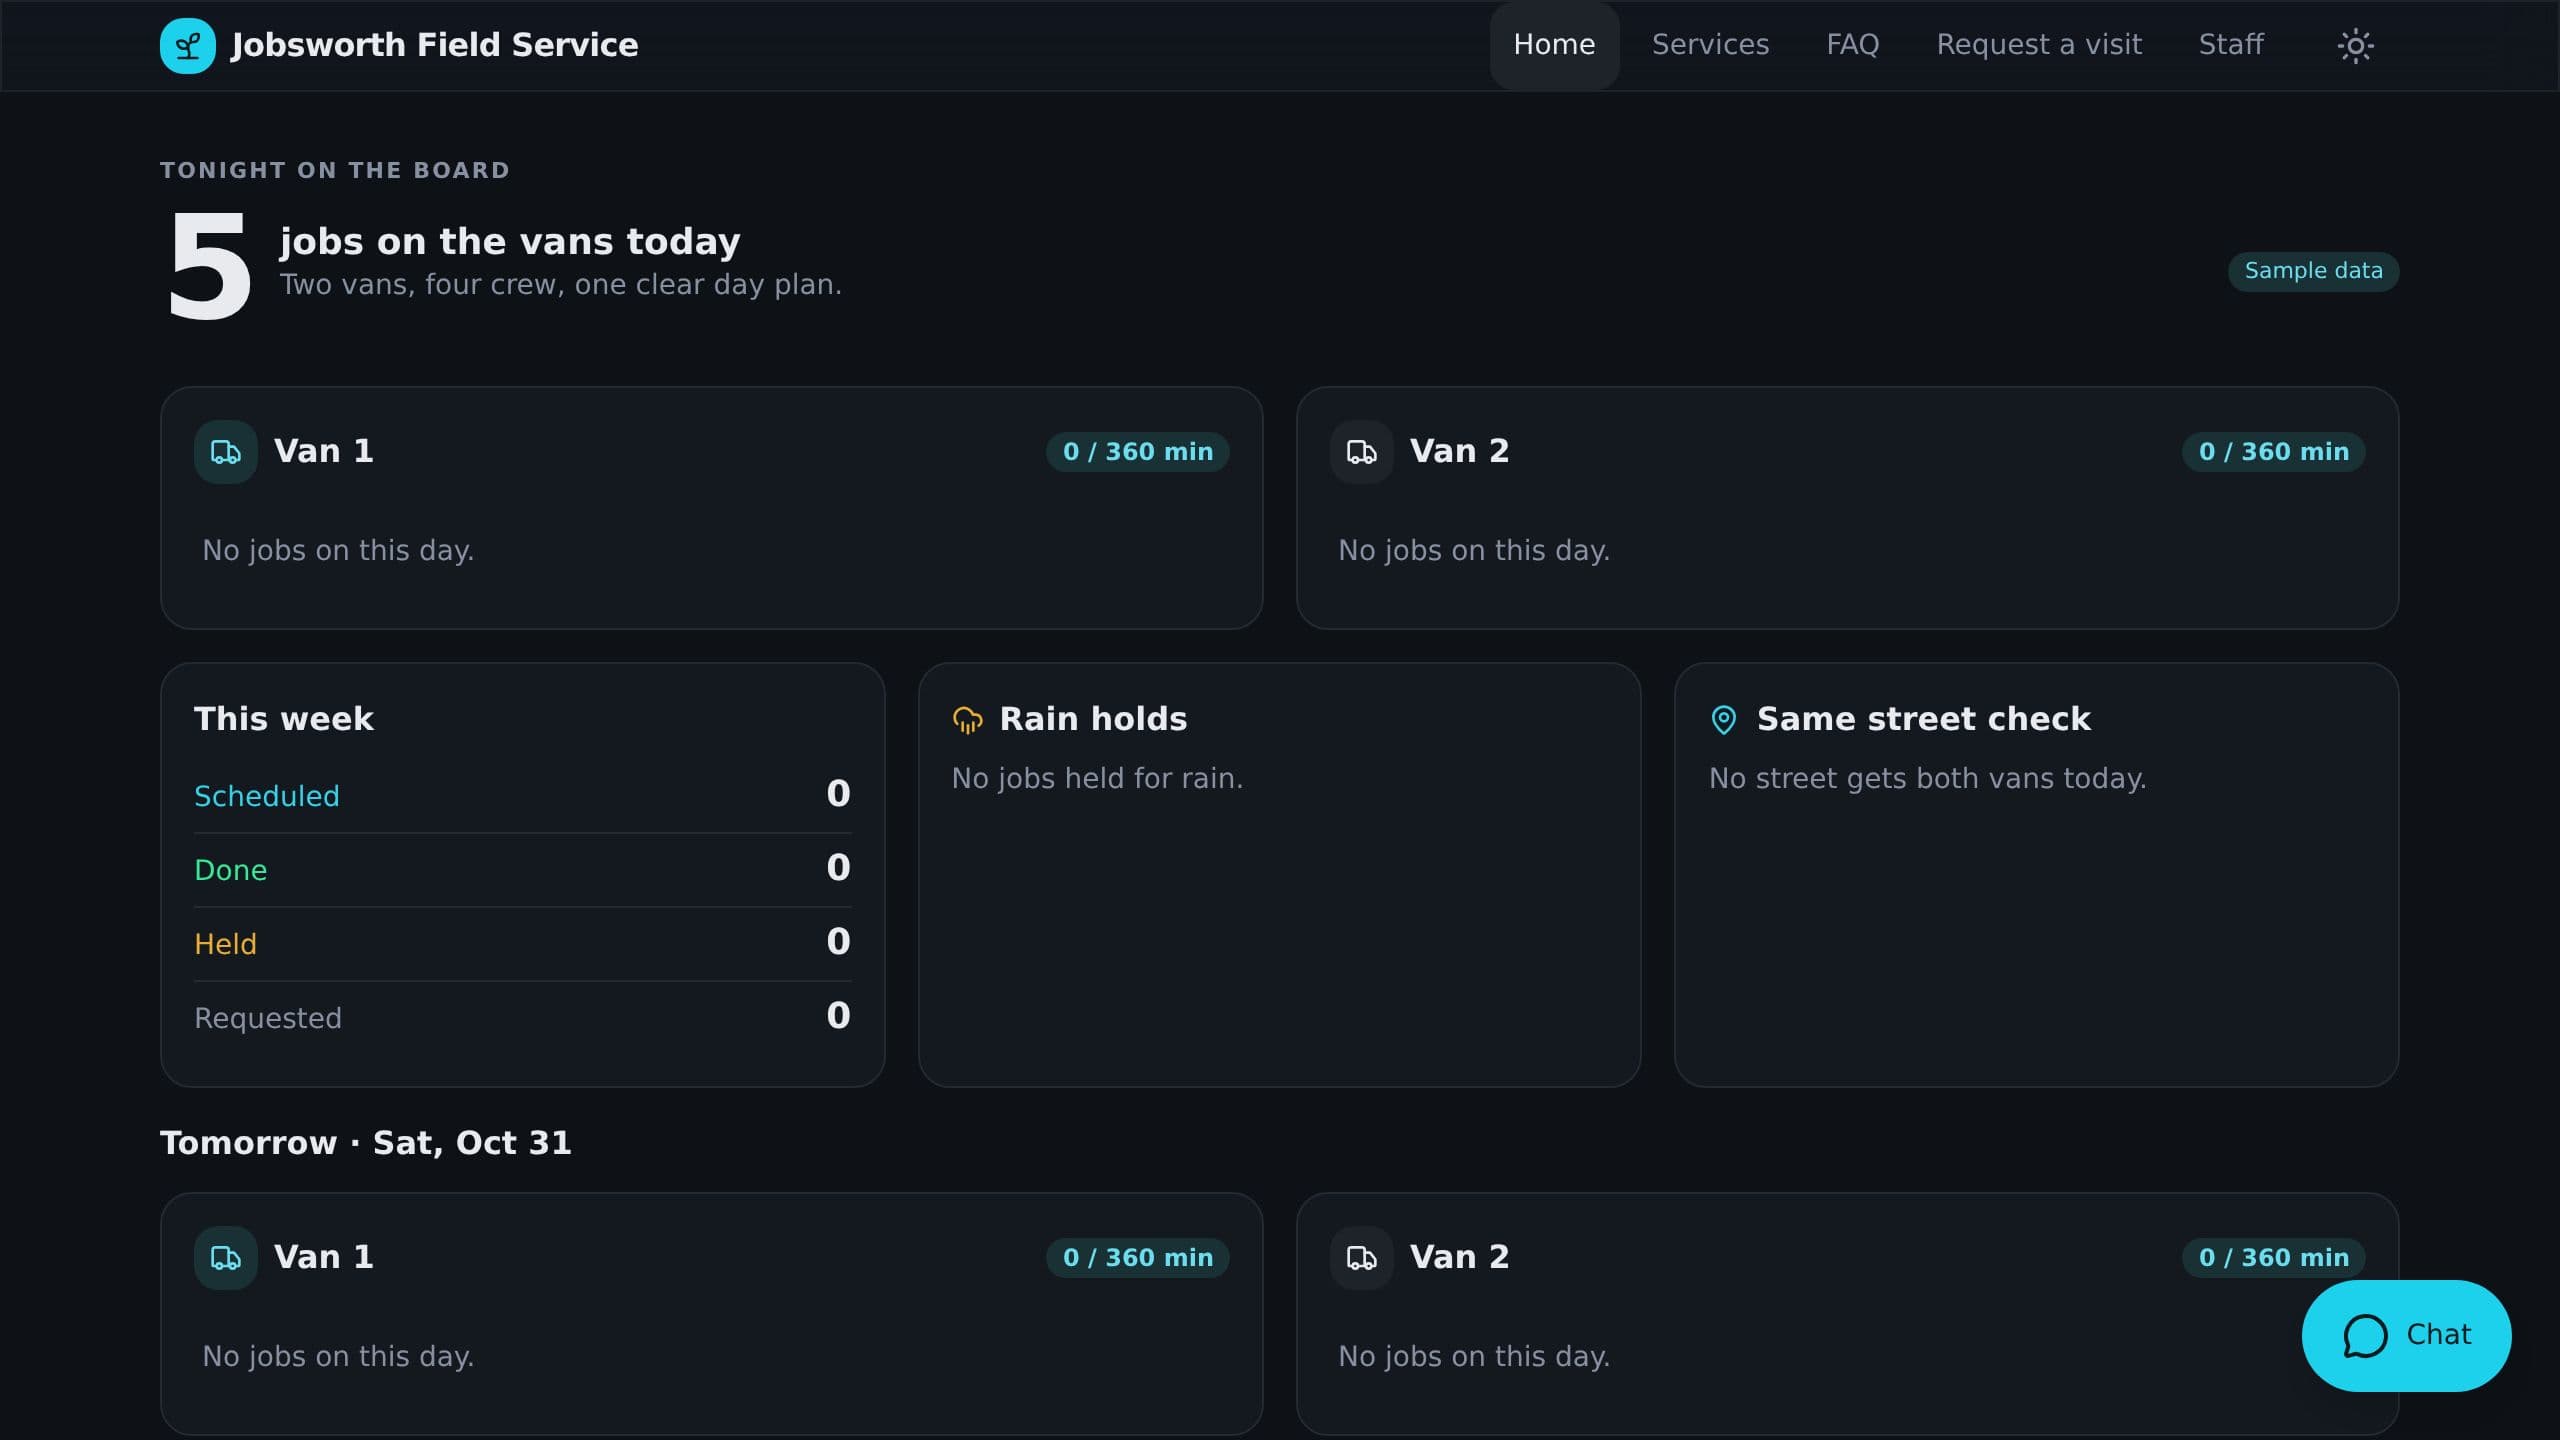The height and width of the screenshot is (1440, 2560).
Task: Click the 'Tomorrow · Sat, Oct 31' heading
Action: point(365,1143)
